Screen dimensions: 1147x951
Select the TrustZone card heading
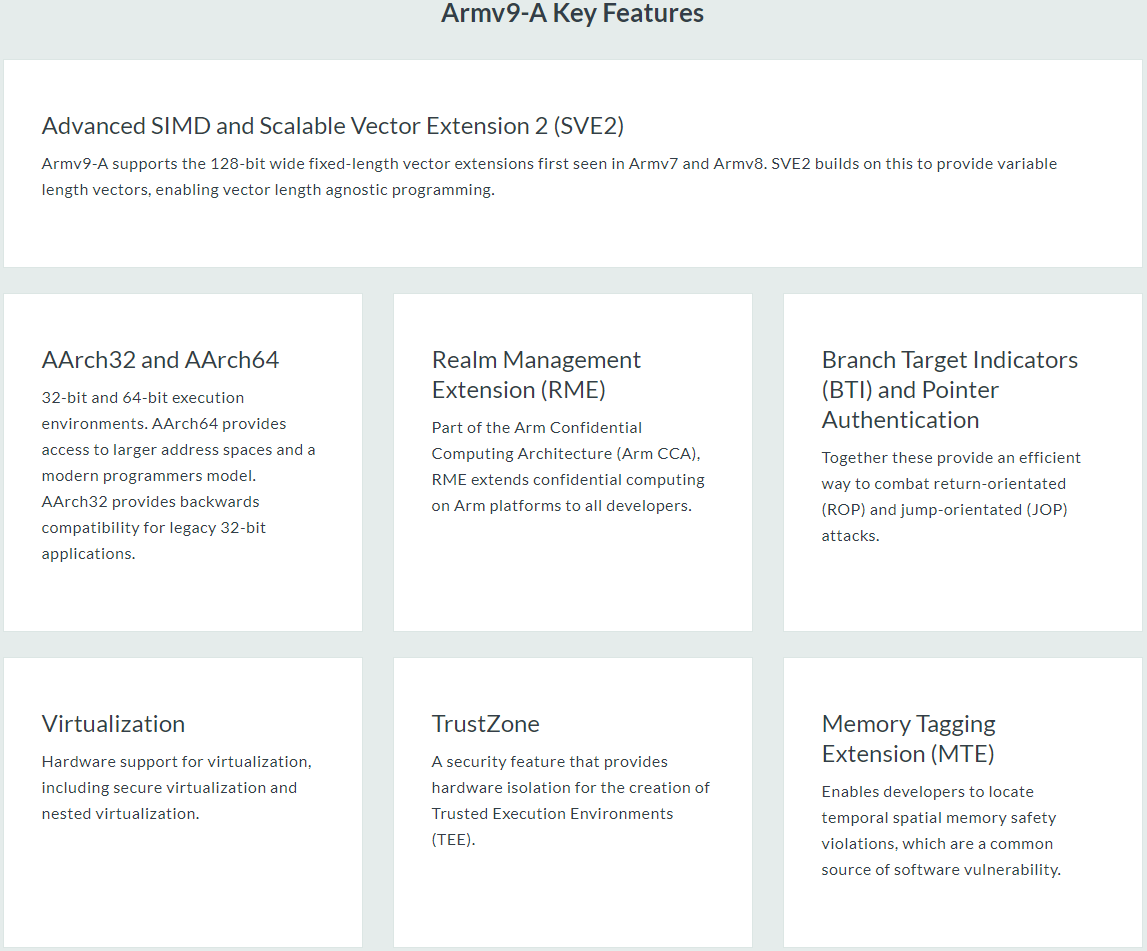point(486,723)
